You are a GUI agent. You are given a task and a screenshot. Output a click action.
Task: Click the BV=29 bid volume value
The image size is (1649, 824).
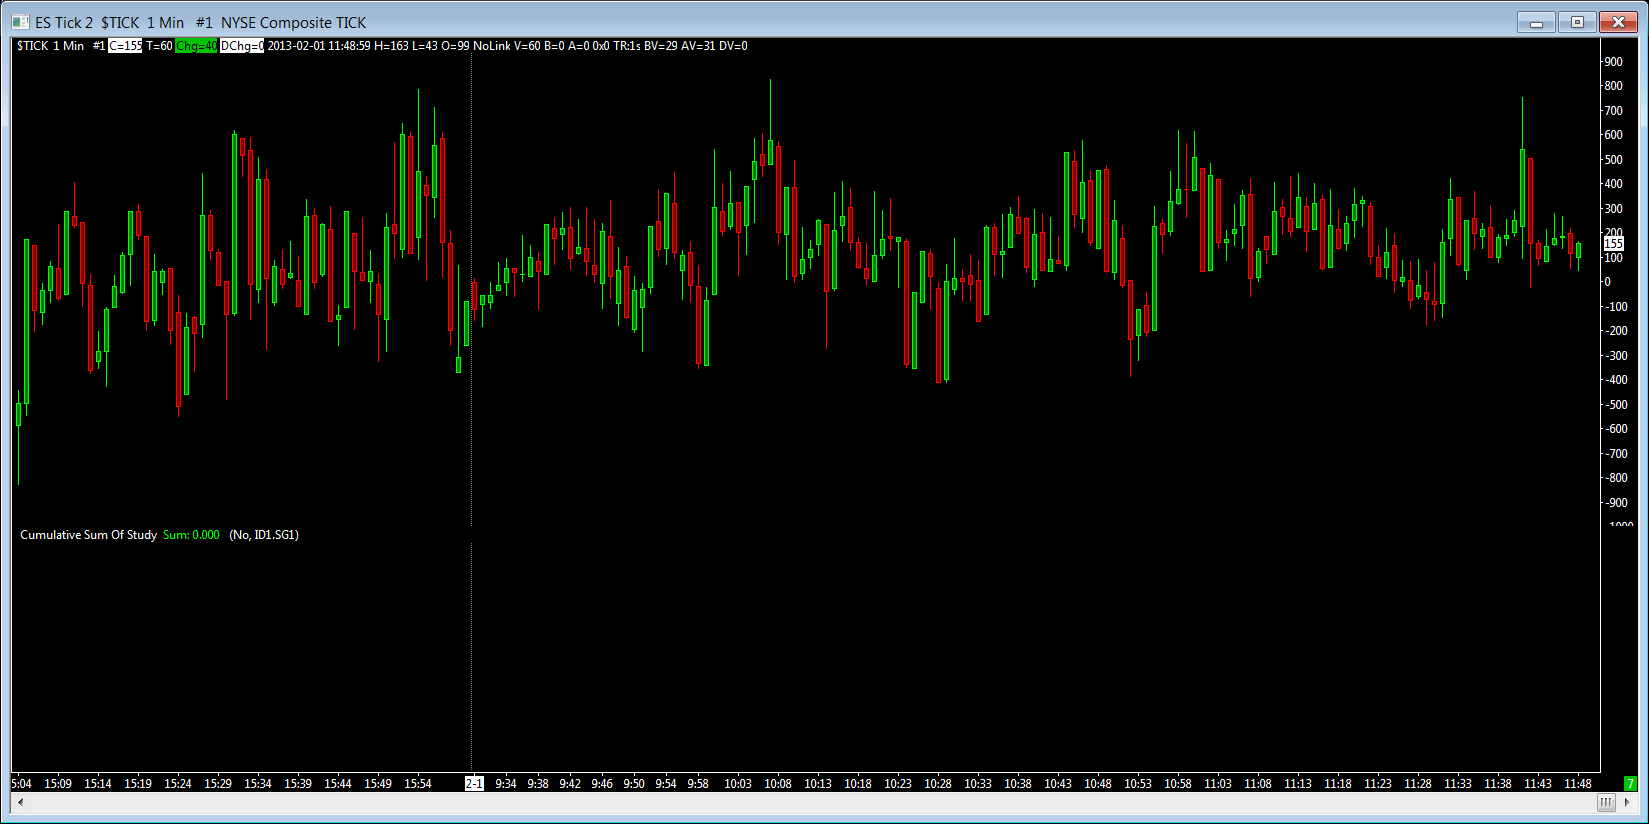(661, 46)
